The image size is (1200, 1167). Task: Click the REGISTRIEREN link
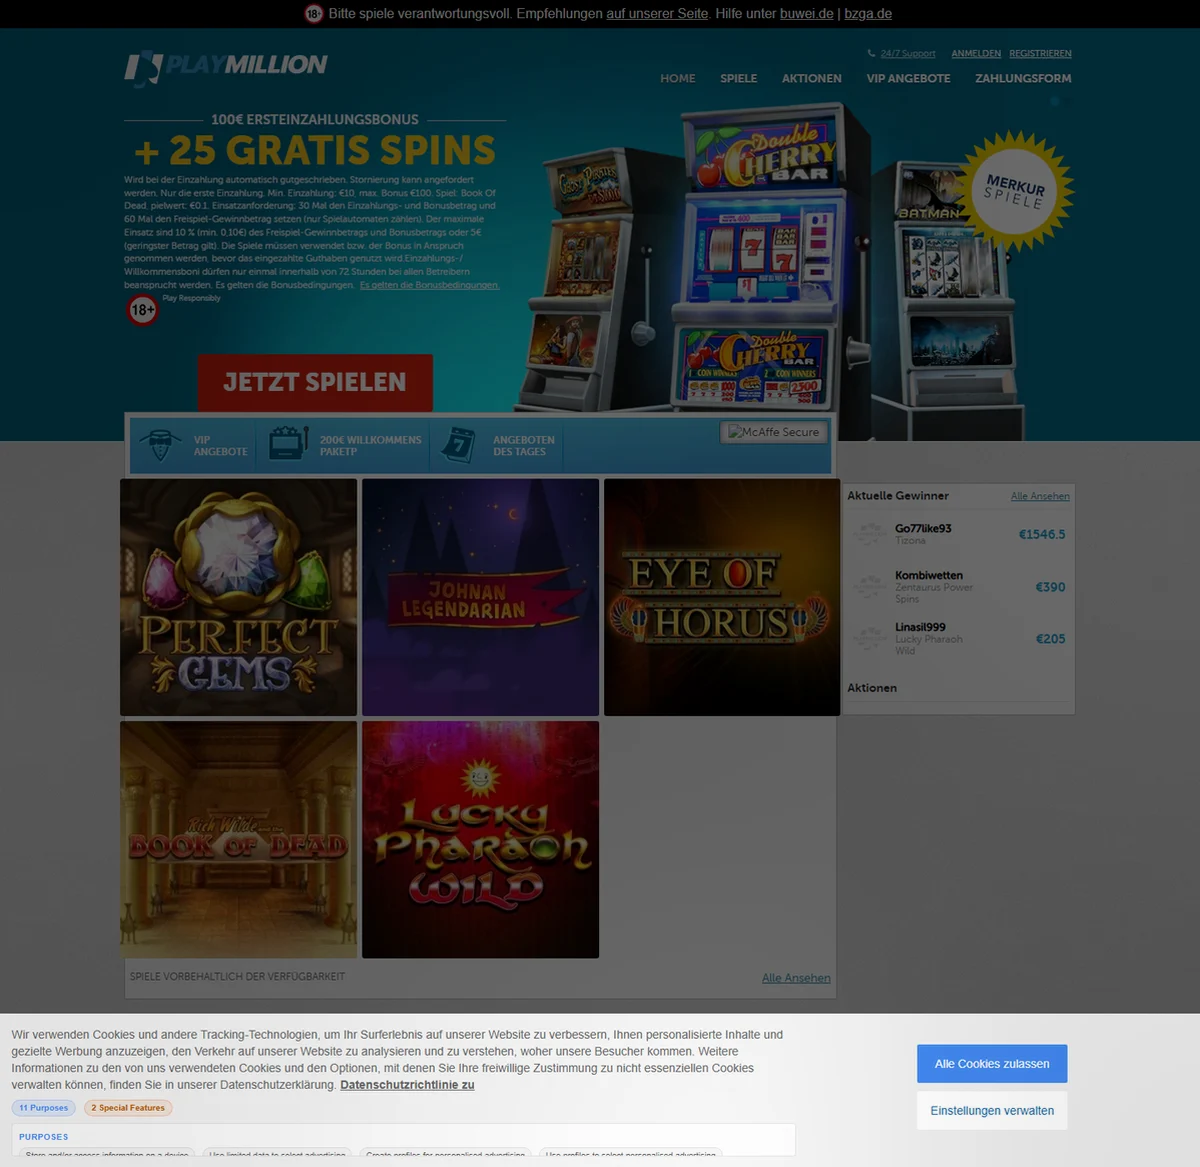[1040, 54]
